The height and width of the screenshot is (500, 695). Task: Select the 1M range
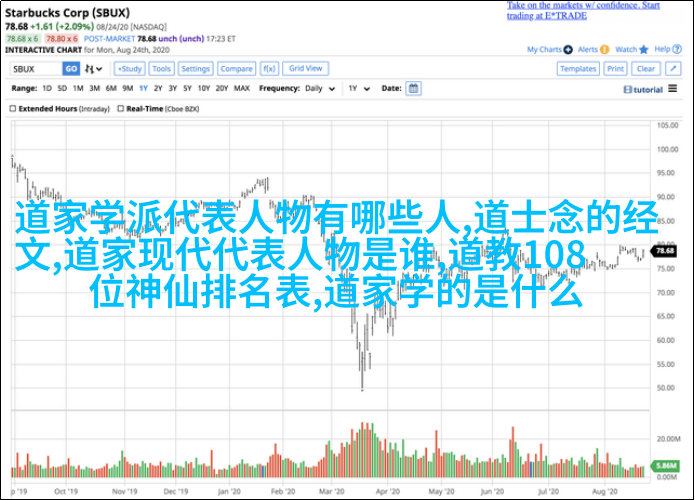78,88
